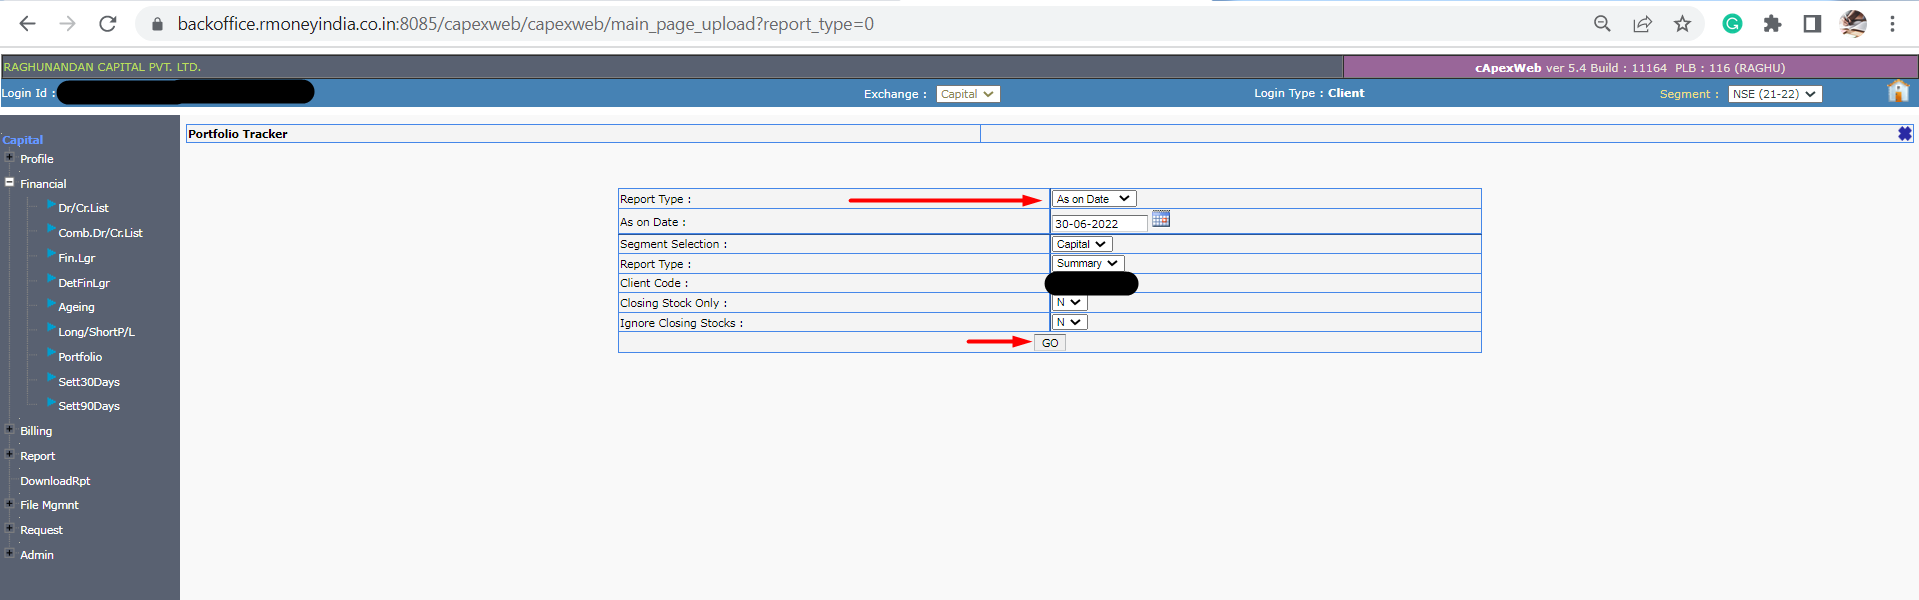Click the address bar URL
This screenshot has height=600, width=1919.
526,23
